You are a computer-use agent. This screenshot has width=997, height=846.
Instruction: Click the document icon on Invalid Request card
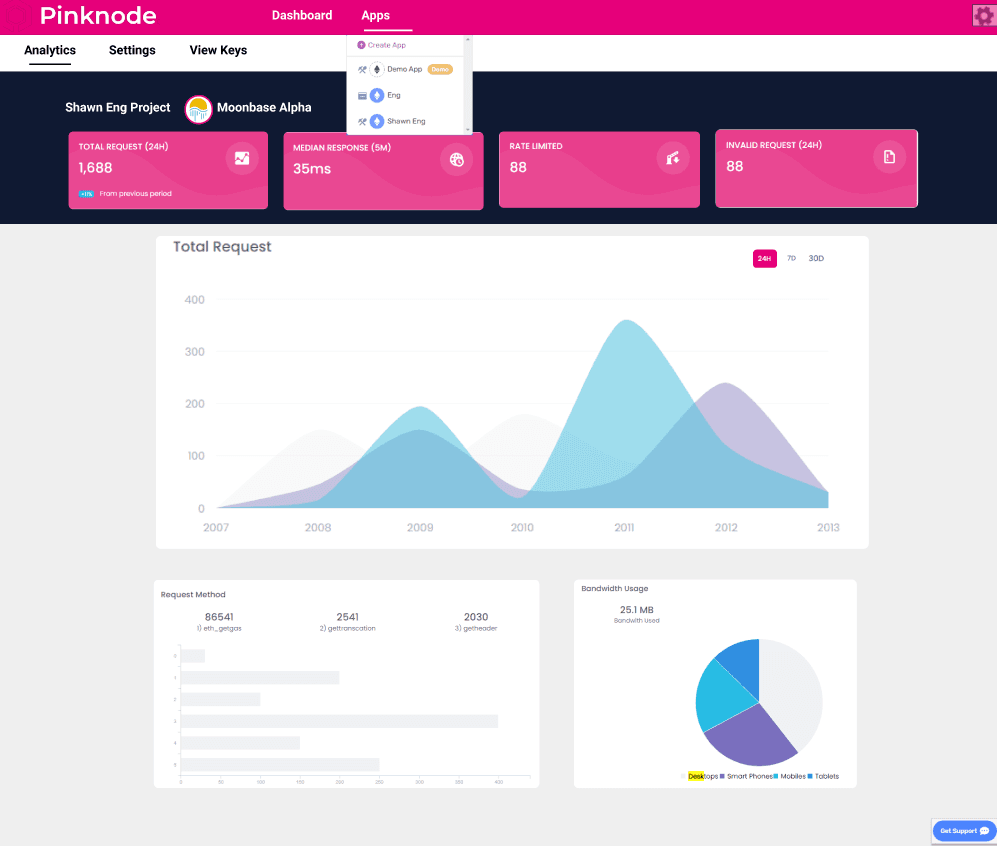click(889, 157)
